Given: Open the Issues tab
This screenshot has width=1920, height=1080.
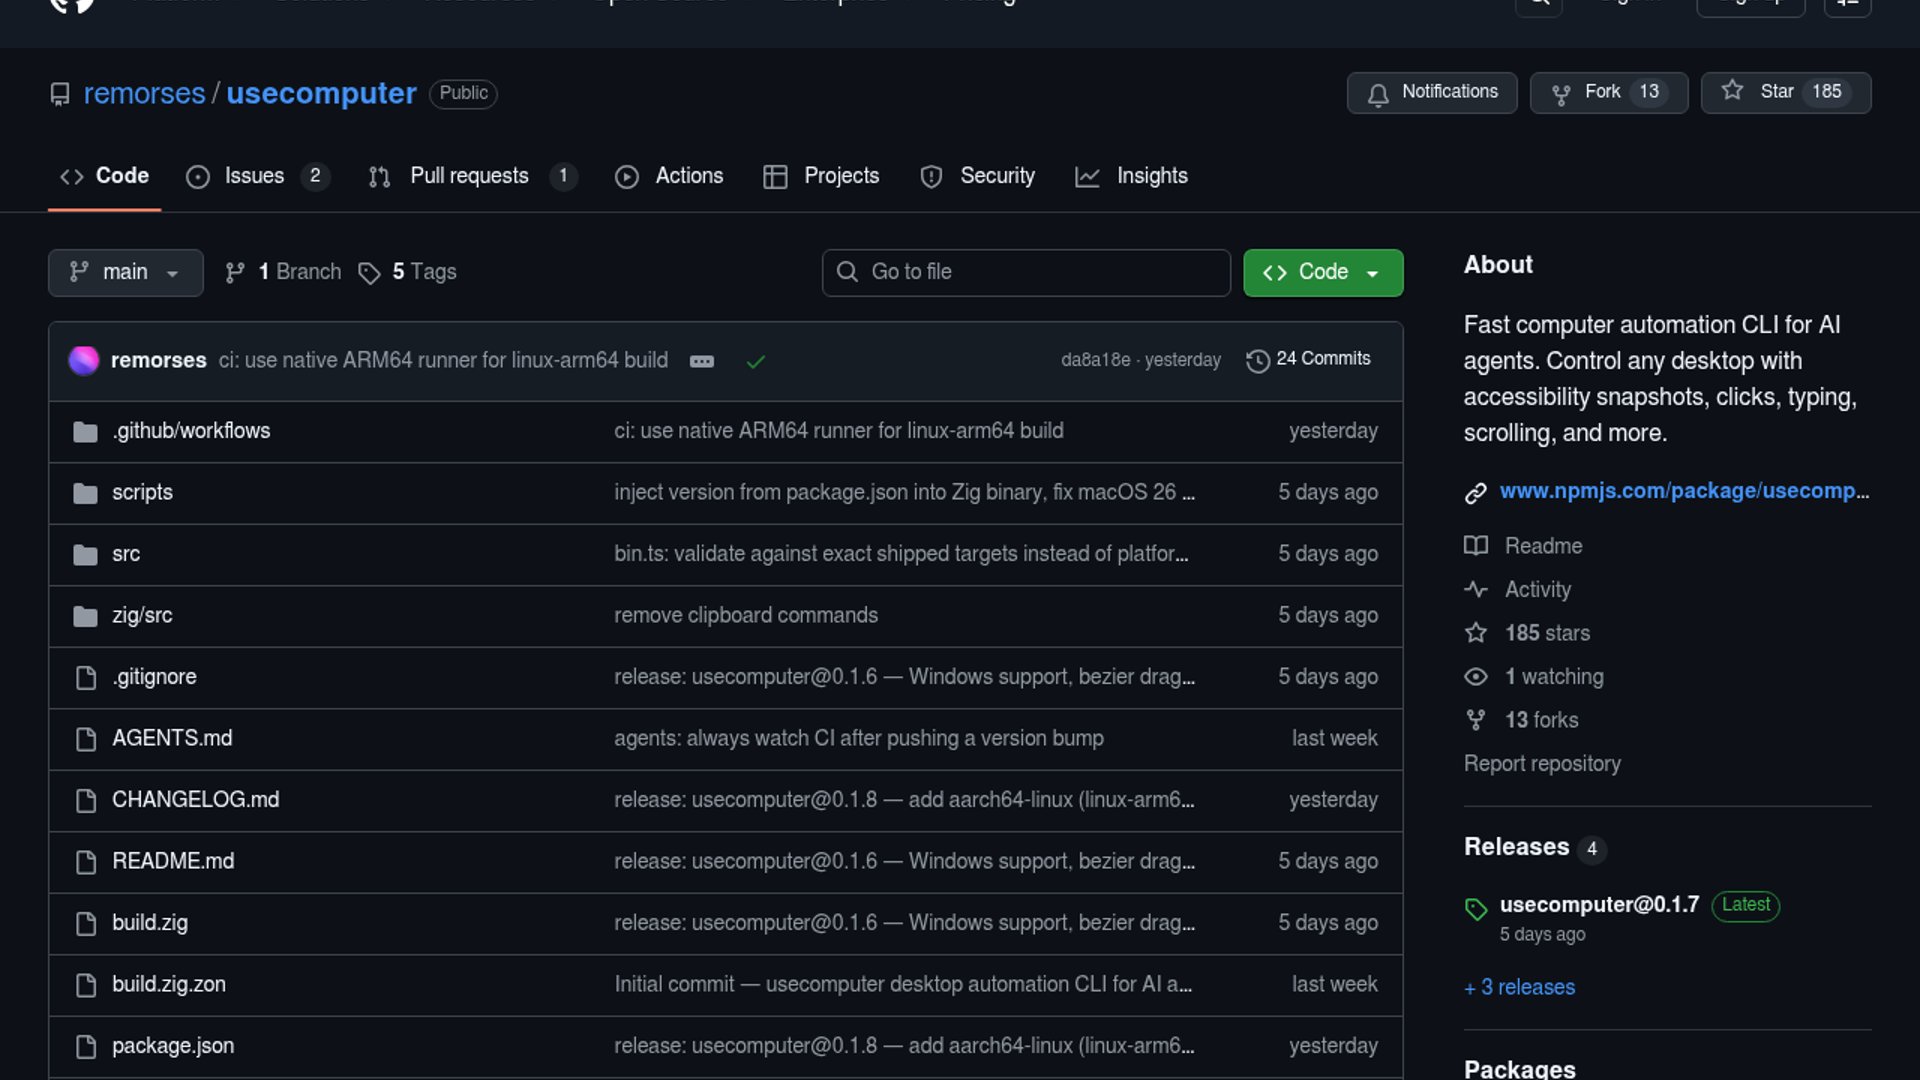Looking at the screenshot, I should point(255,176).
